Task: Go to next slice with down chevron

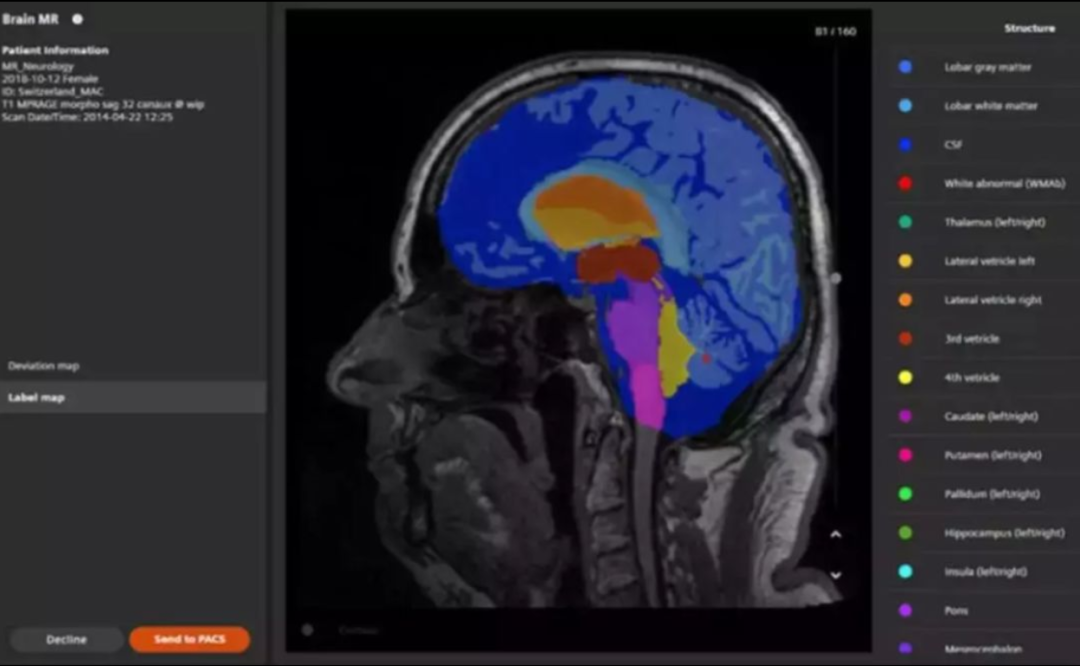Action: pos(836,575)
